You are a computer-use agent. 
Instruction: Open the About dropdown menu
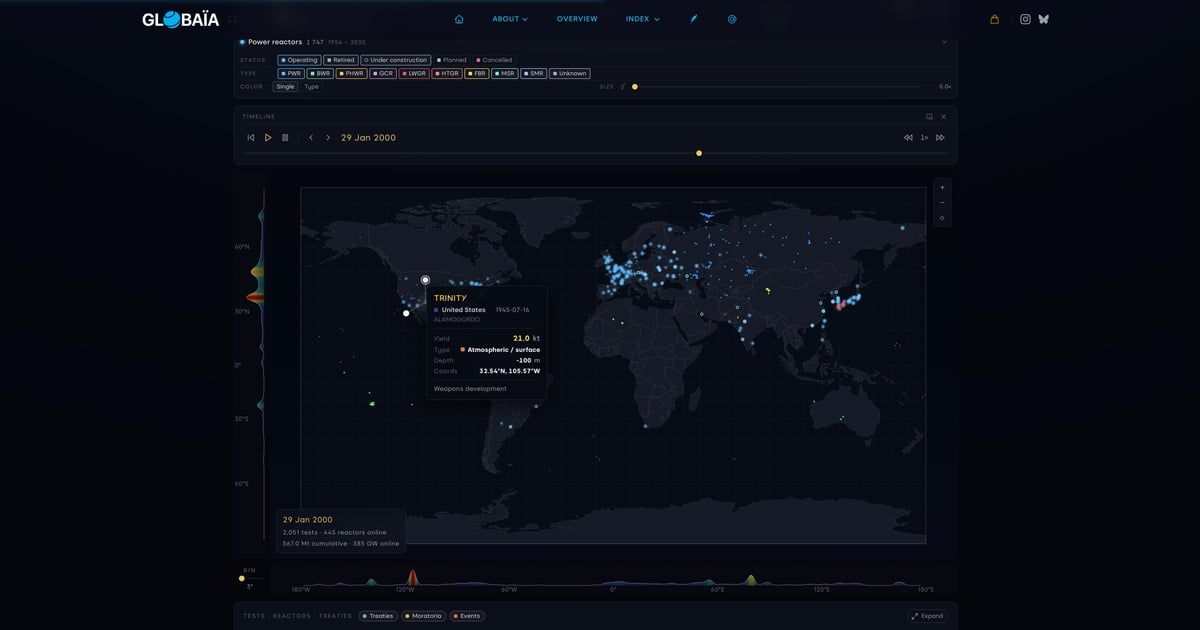click(510, 19)
